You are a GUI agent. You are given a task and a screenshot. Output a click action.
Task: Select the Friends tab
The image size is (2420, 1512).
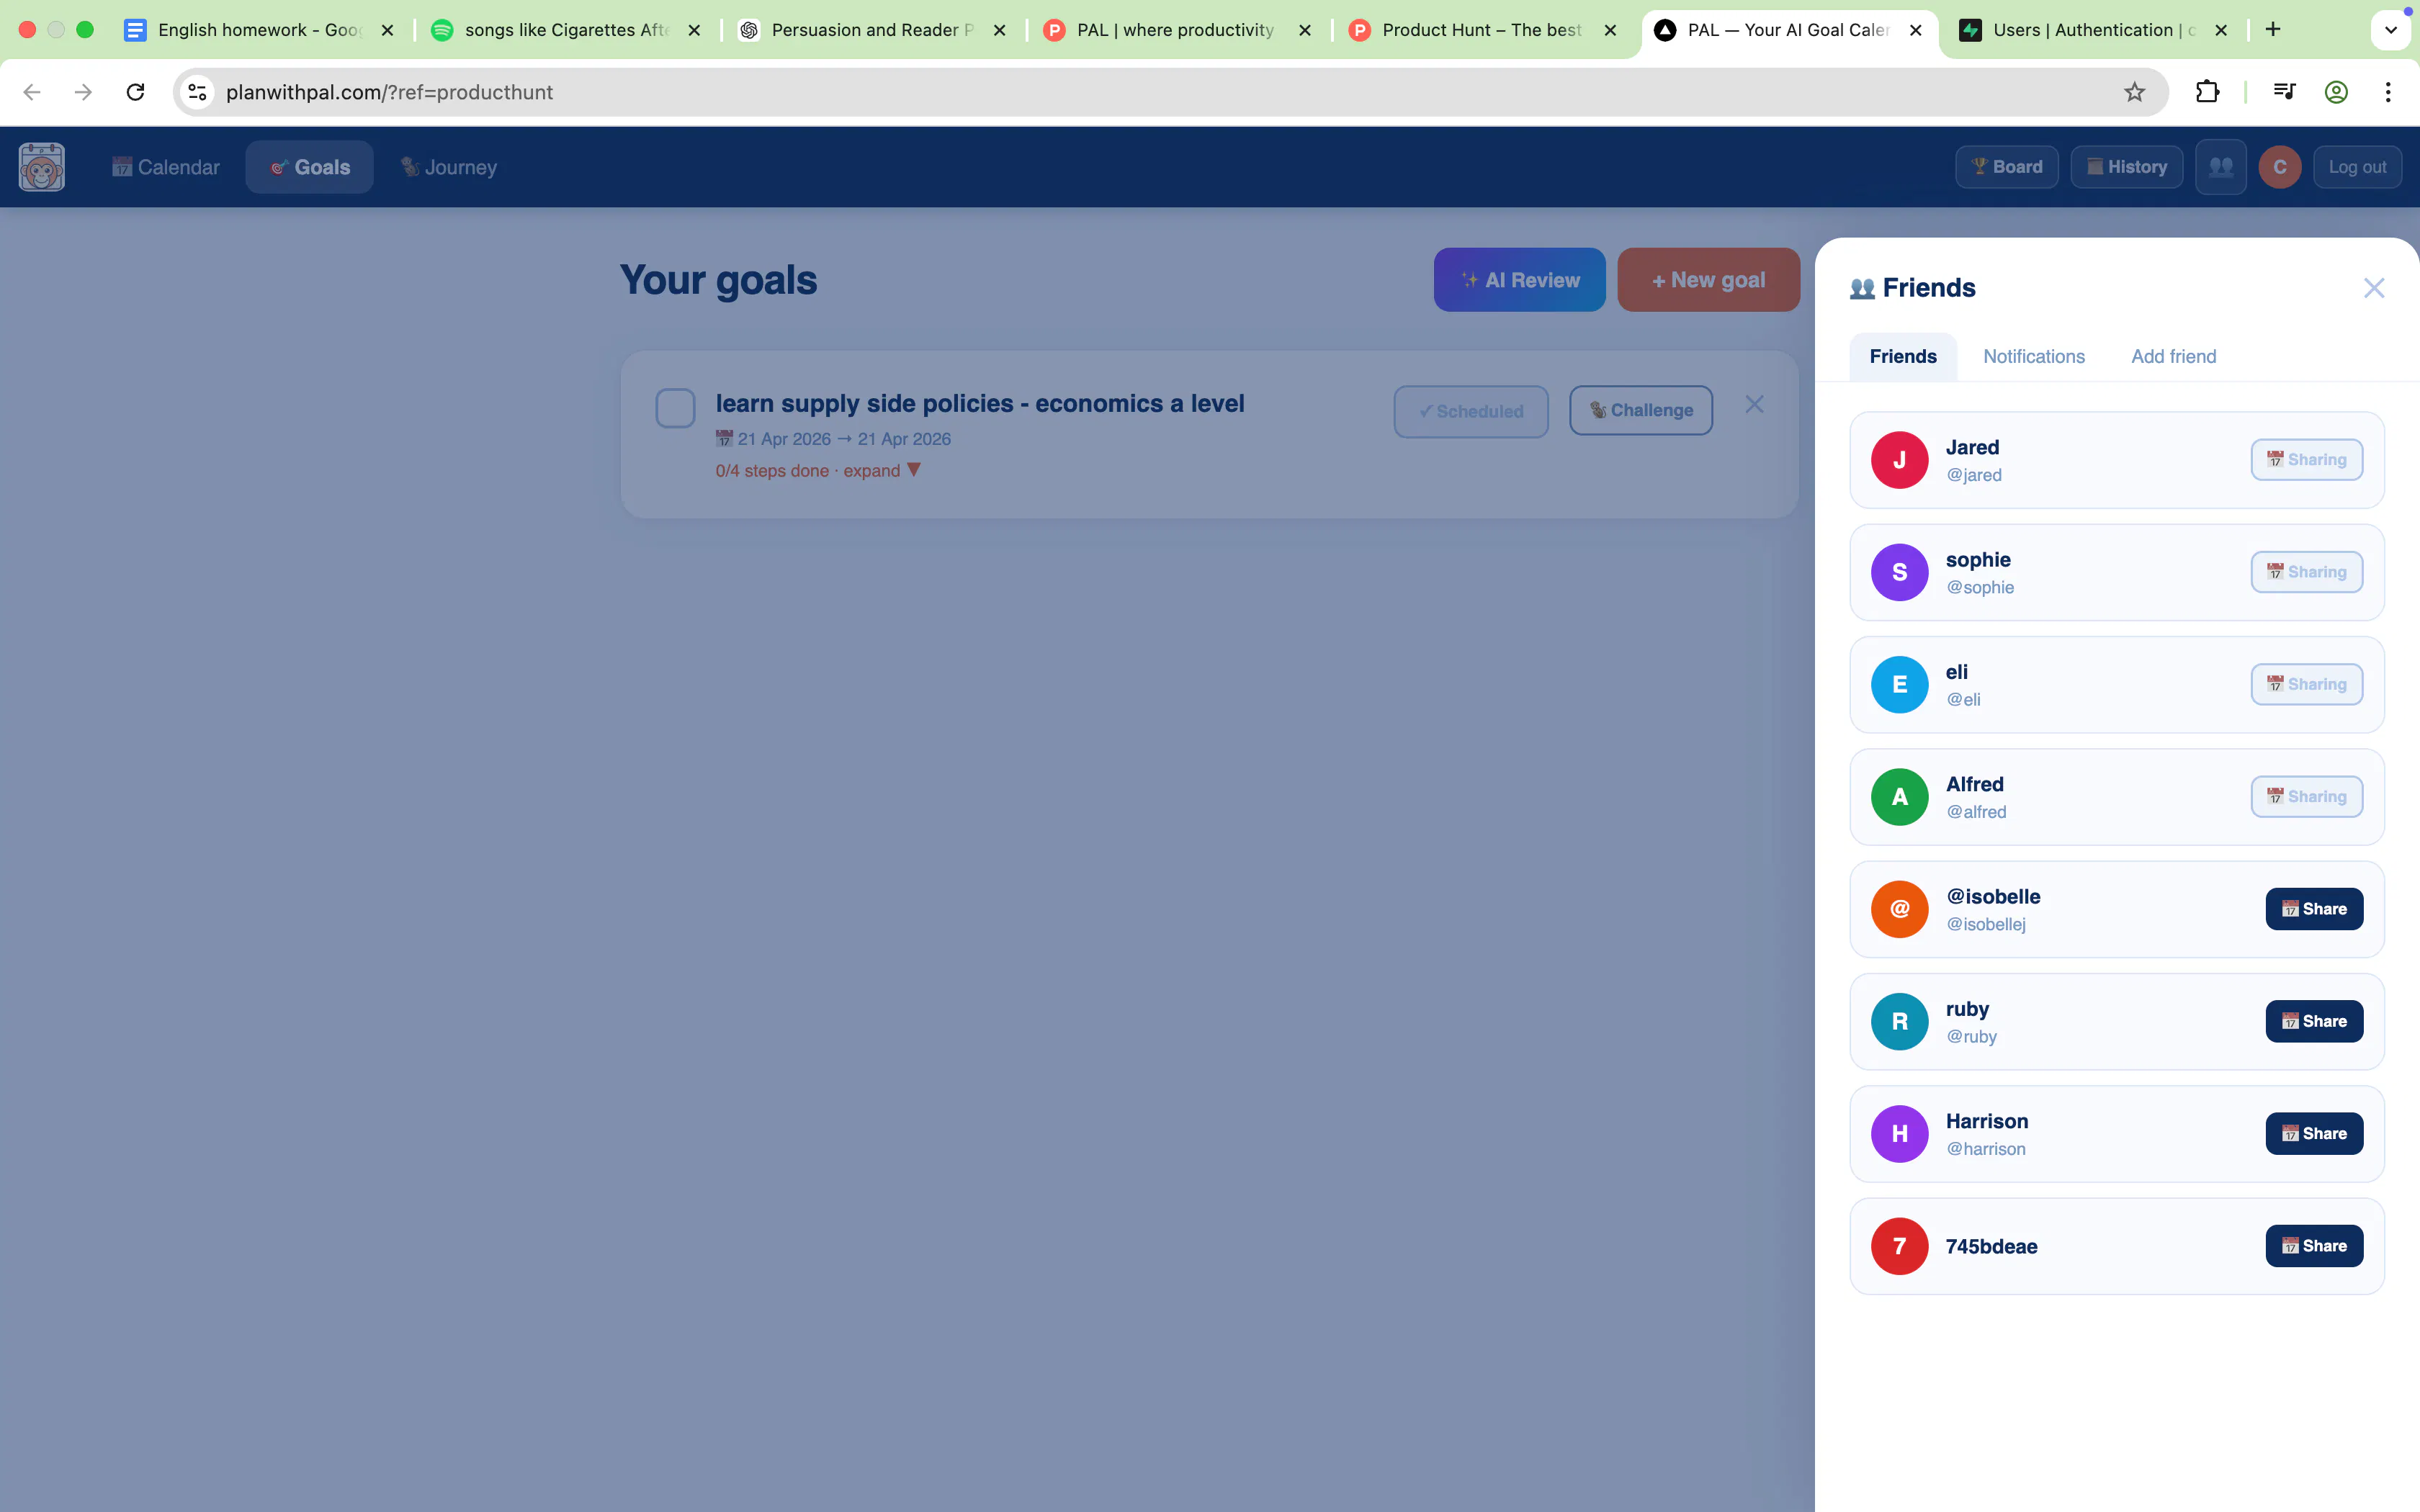tap(1903, 356)
